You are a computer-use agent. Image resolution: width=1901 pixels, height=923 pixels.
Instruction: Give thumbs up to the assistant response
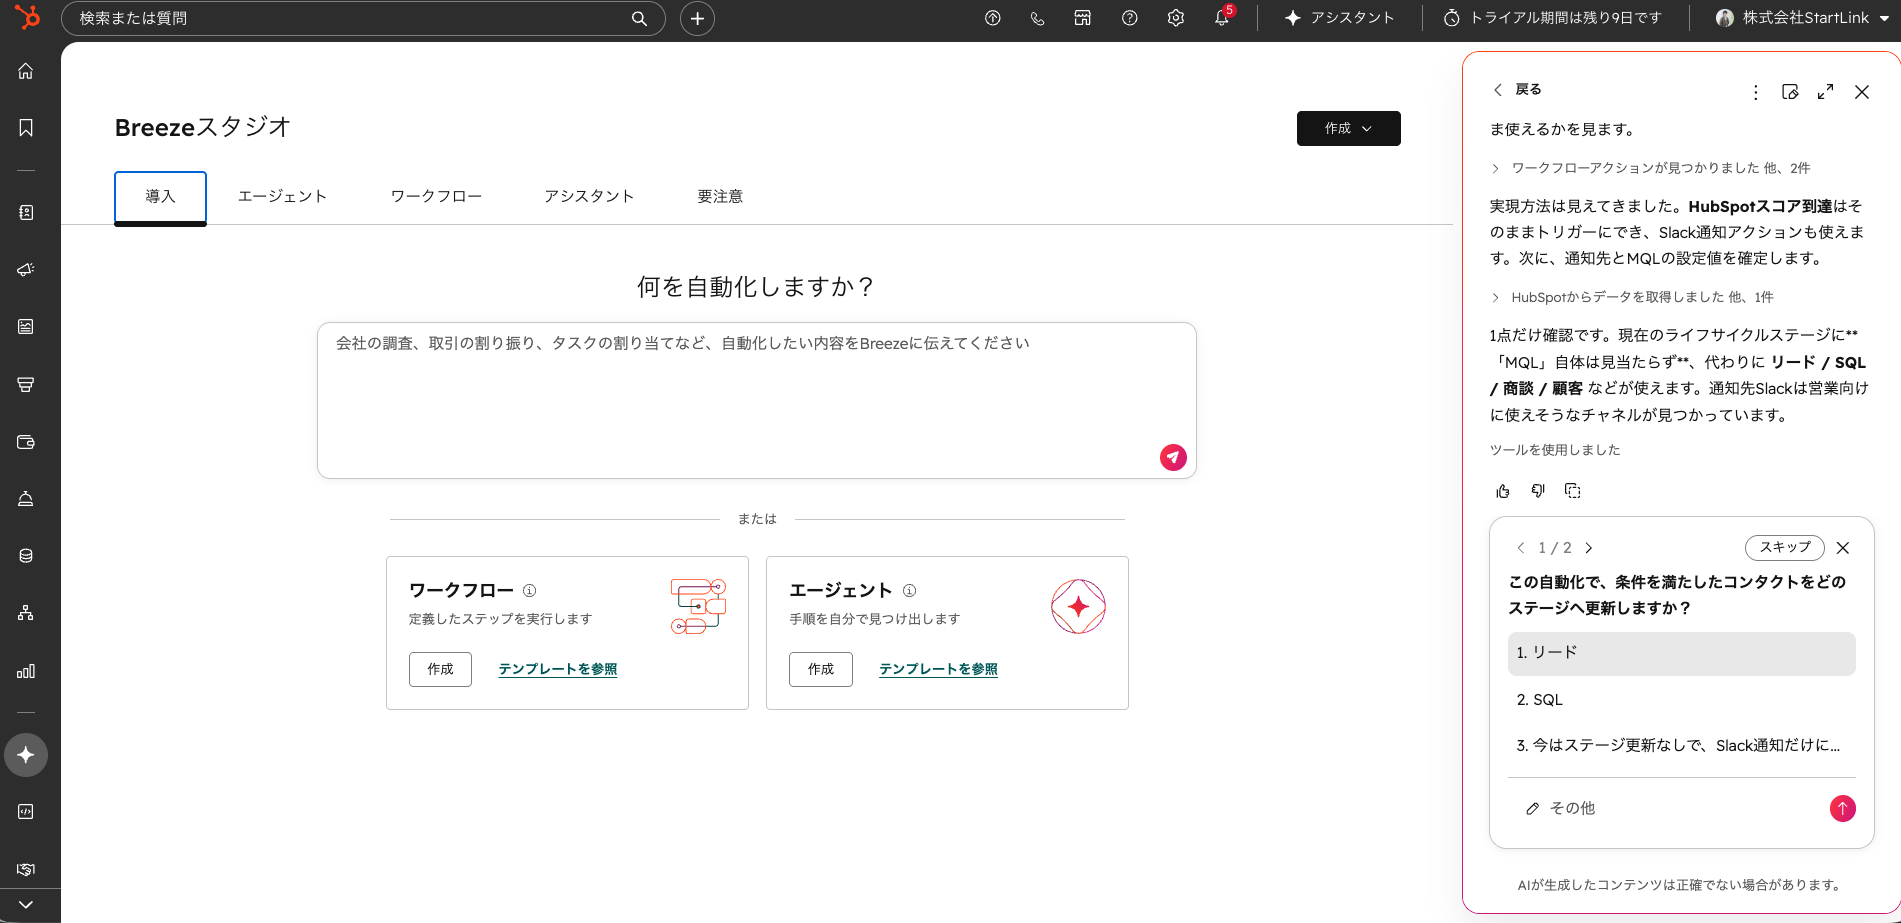coord(1503,491)
